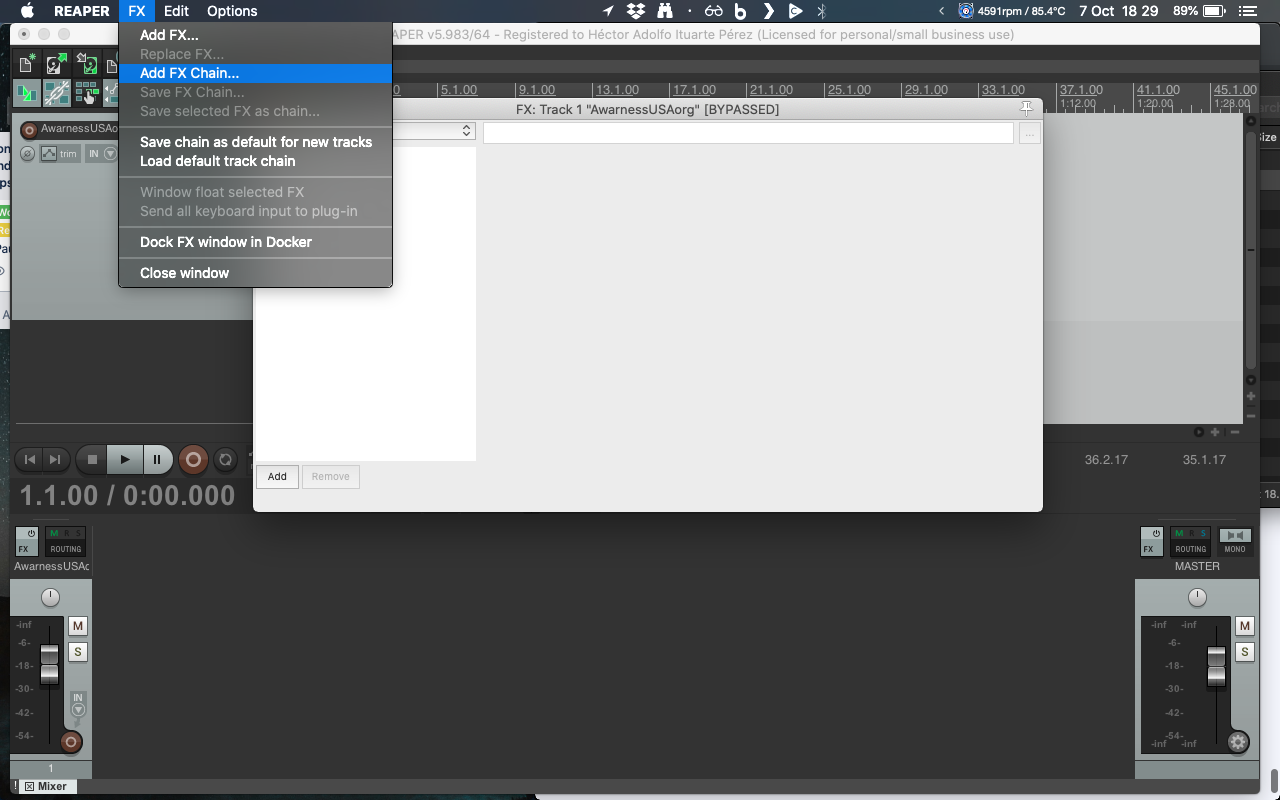Image resolution: width=1280 pixels, height=800 pixels.
Task: Click the Save Project toolbar icon
Action: pyautogui.click(x=88, y=65)
